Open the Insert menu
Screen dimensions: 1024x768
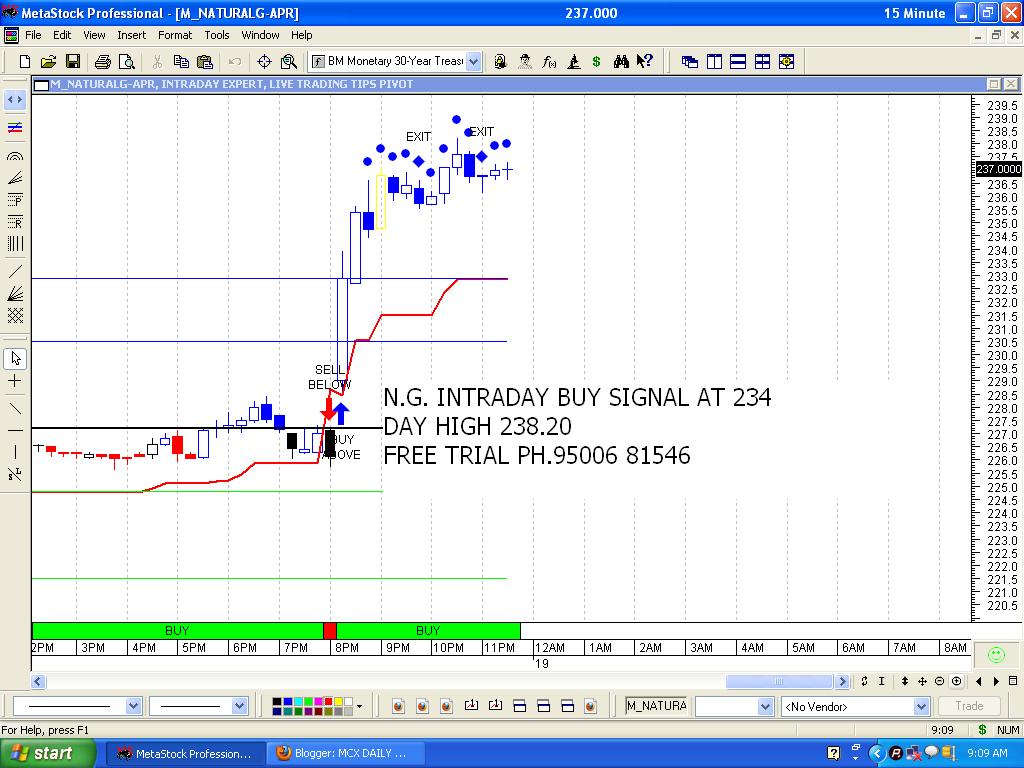(x=131, y=35)
